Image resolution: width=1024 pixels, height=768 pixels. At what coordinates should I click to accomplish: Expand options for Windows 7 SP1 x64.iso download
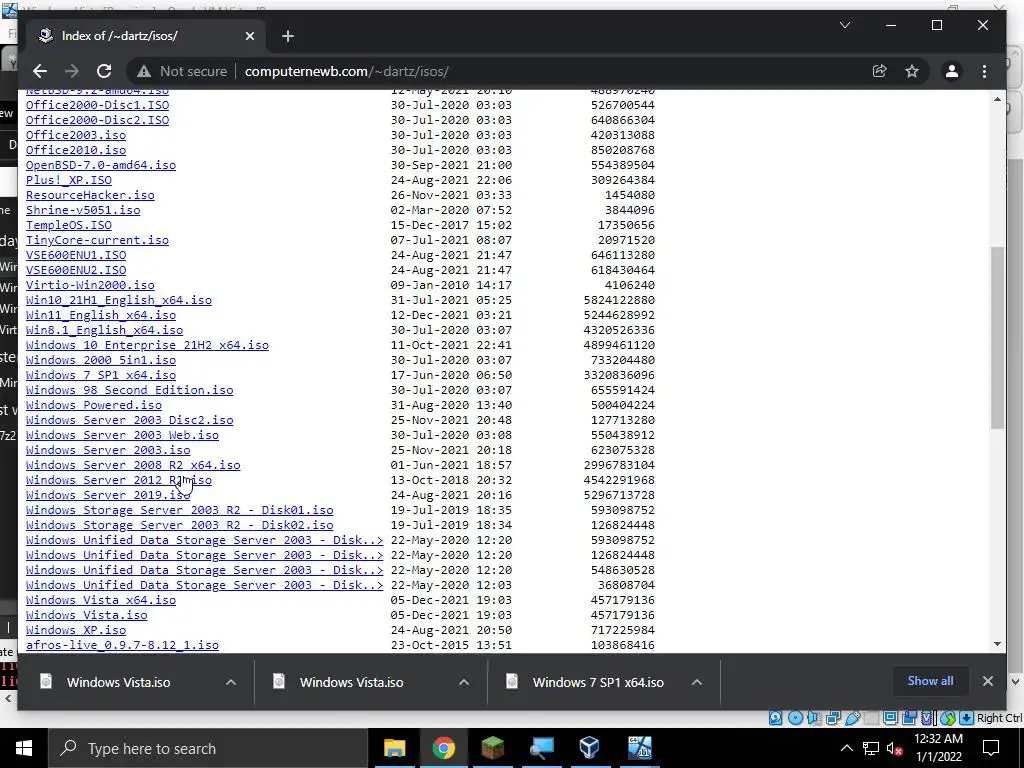tap(697, 682)
